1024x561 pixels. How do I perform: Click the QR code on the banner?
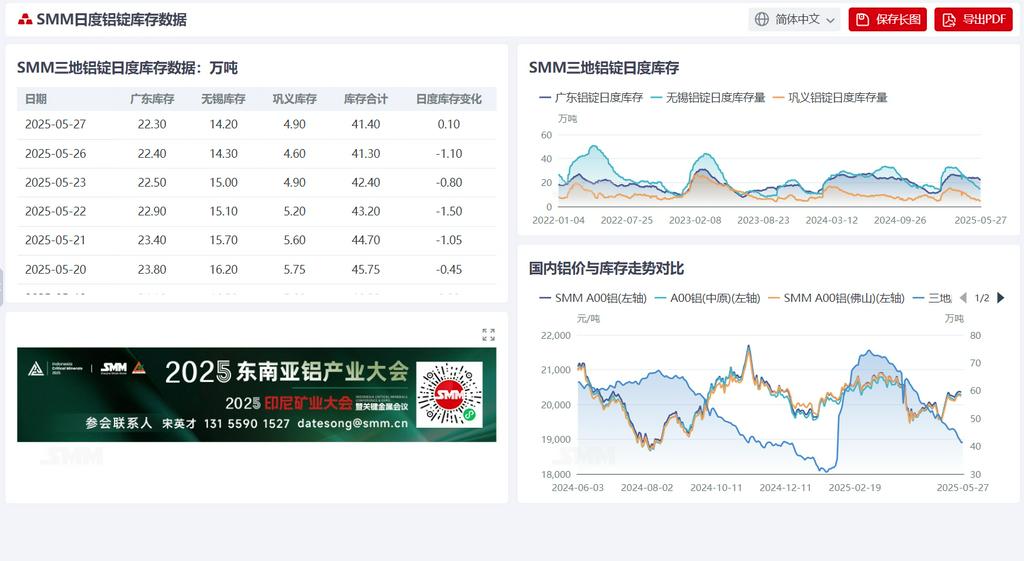[x=449, y=394]
